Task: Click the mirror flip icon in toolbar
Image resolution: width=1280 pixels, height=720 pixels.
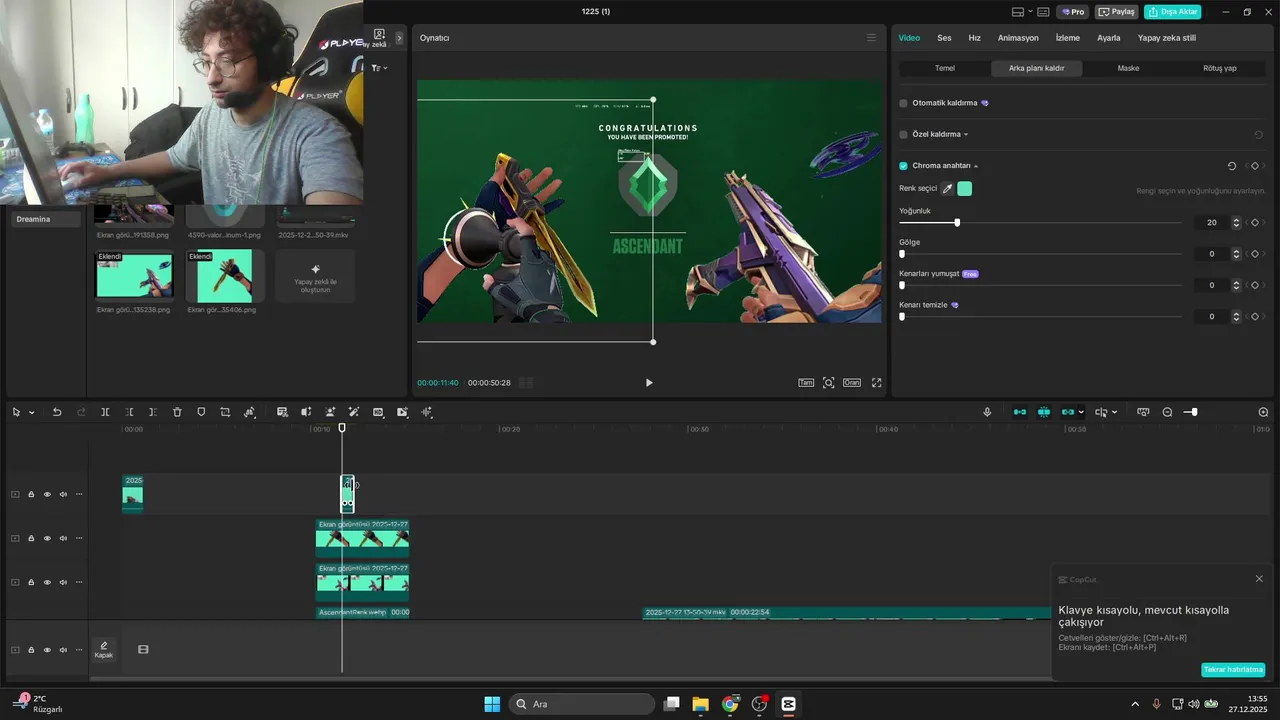Action: coord(306,412)
